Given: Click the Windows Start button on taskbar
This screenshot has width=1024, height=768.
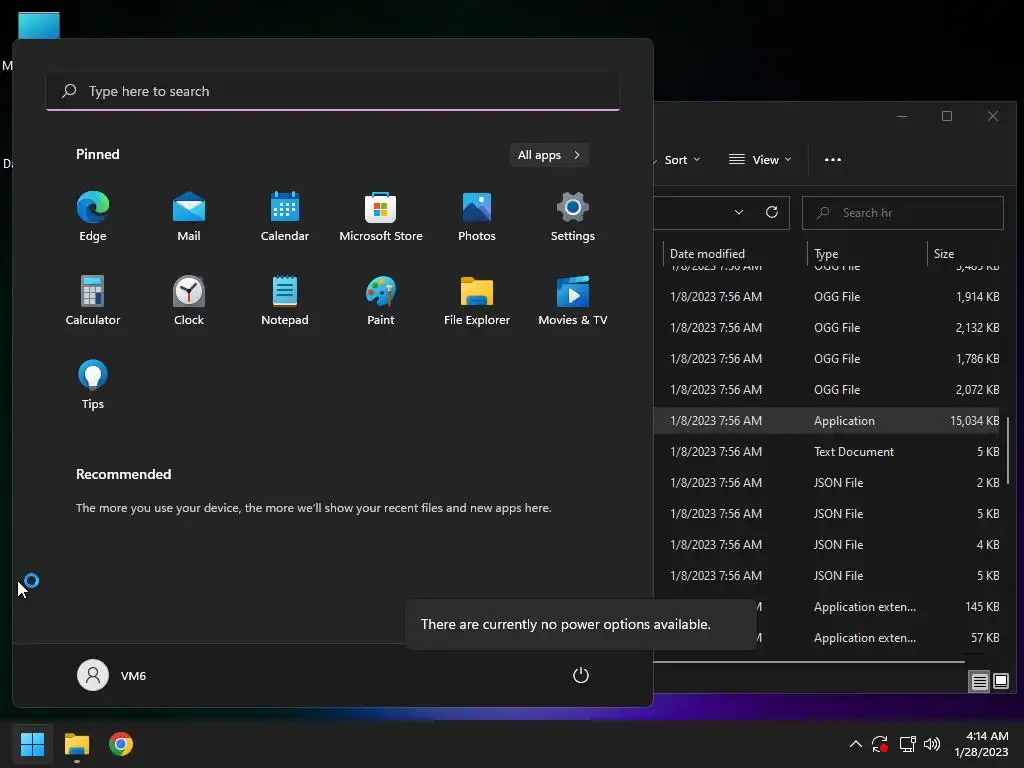Looking at the screenshot, I should pos(32,744).
